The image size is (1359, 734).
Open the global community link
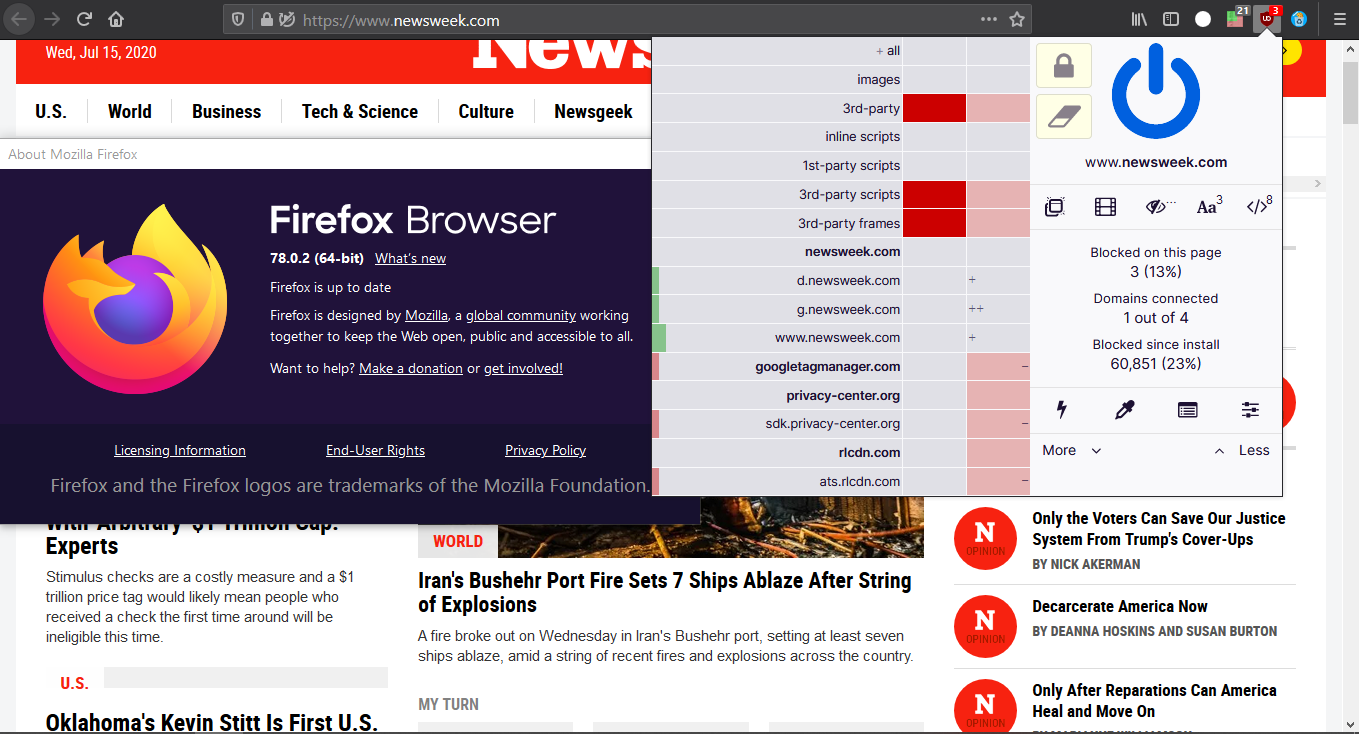pyautogui.click(x=521, y=315)
